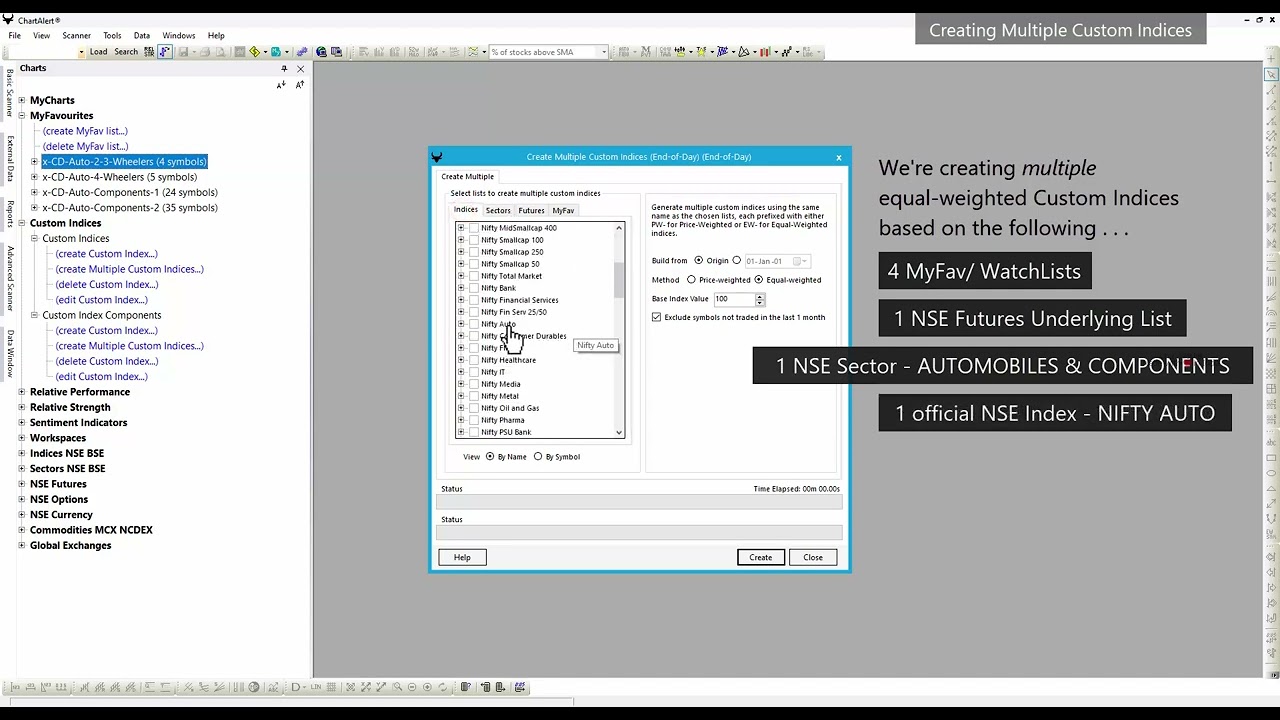Switch to the MyFav tab
1280x720 pixels.
tap(563, 210)
